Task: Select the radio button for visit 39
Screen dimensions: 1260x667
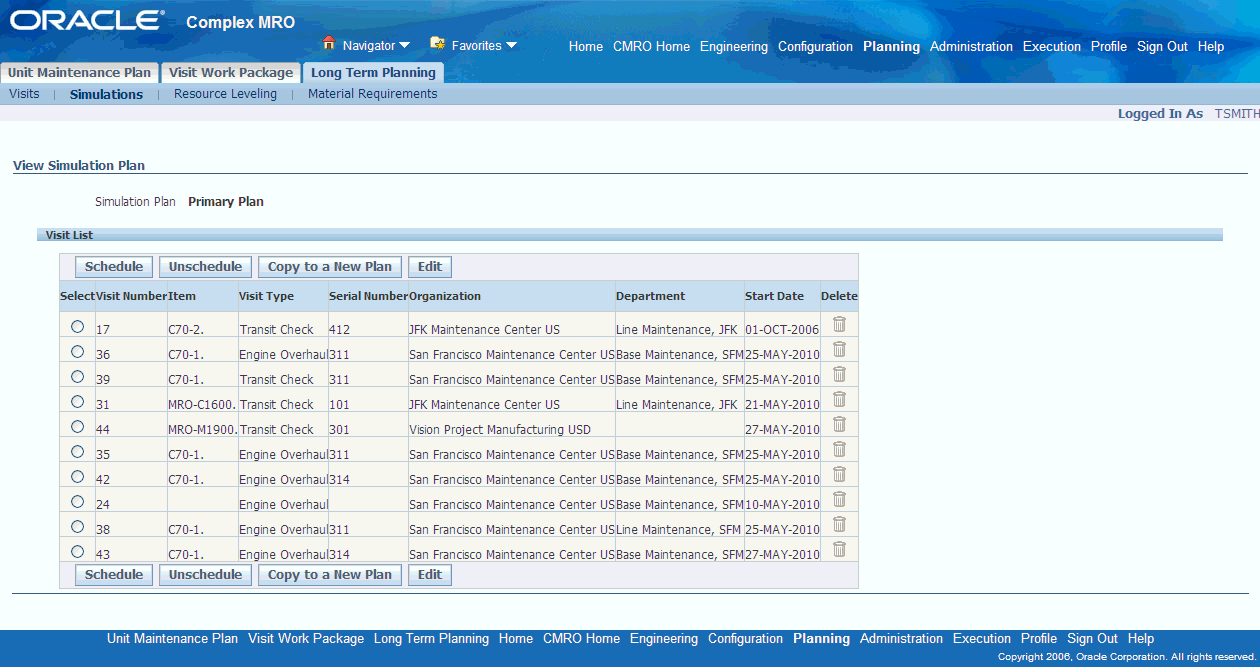Action: coord(77,377)
